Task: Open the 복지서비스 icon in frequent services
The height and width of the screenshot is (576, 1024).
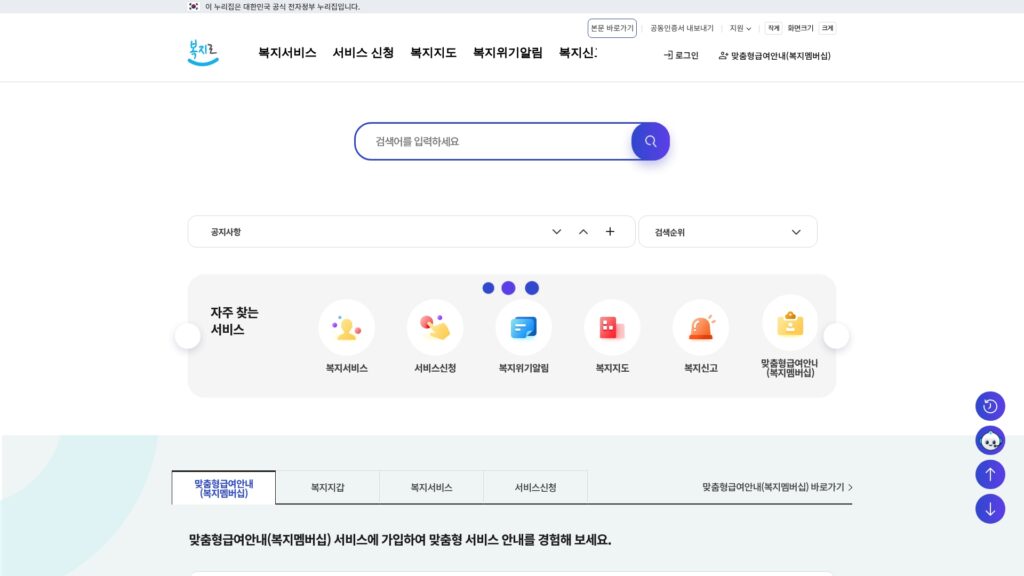Action: coord(346,328)
